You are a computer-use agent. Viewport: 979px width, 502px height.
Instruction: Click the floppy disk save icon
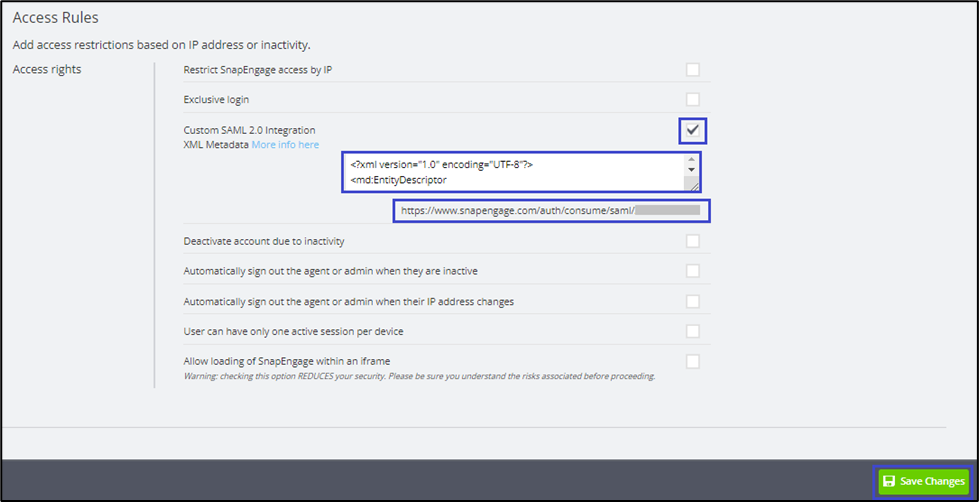(x=889, y=482)
